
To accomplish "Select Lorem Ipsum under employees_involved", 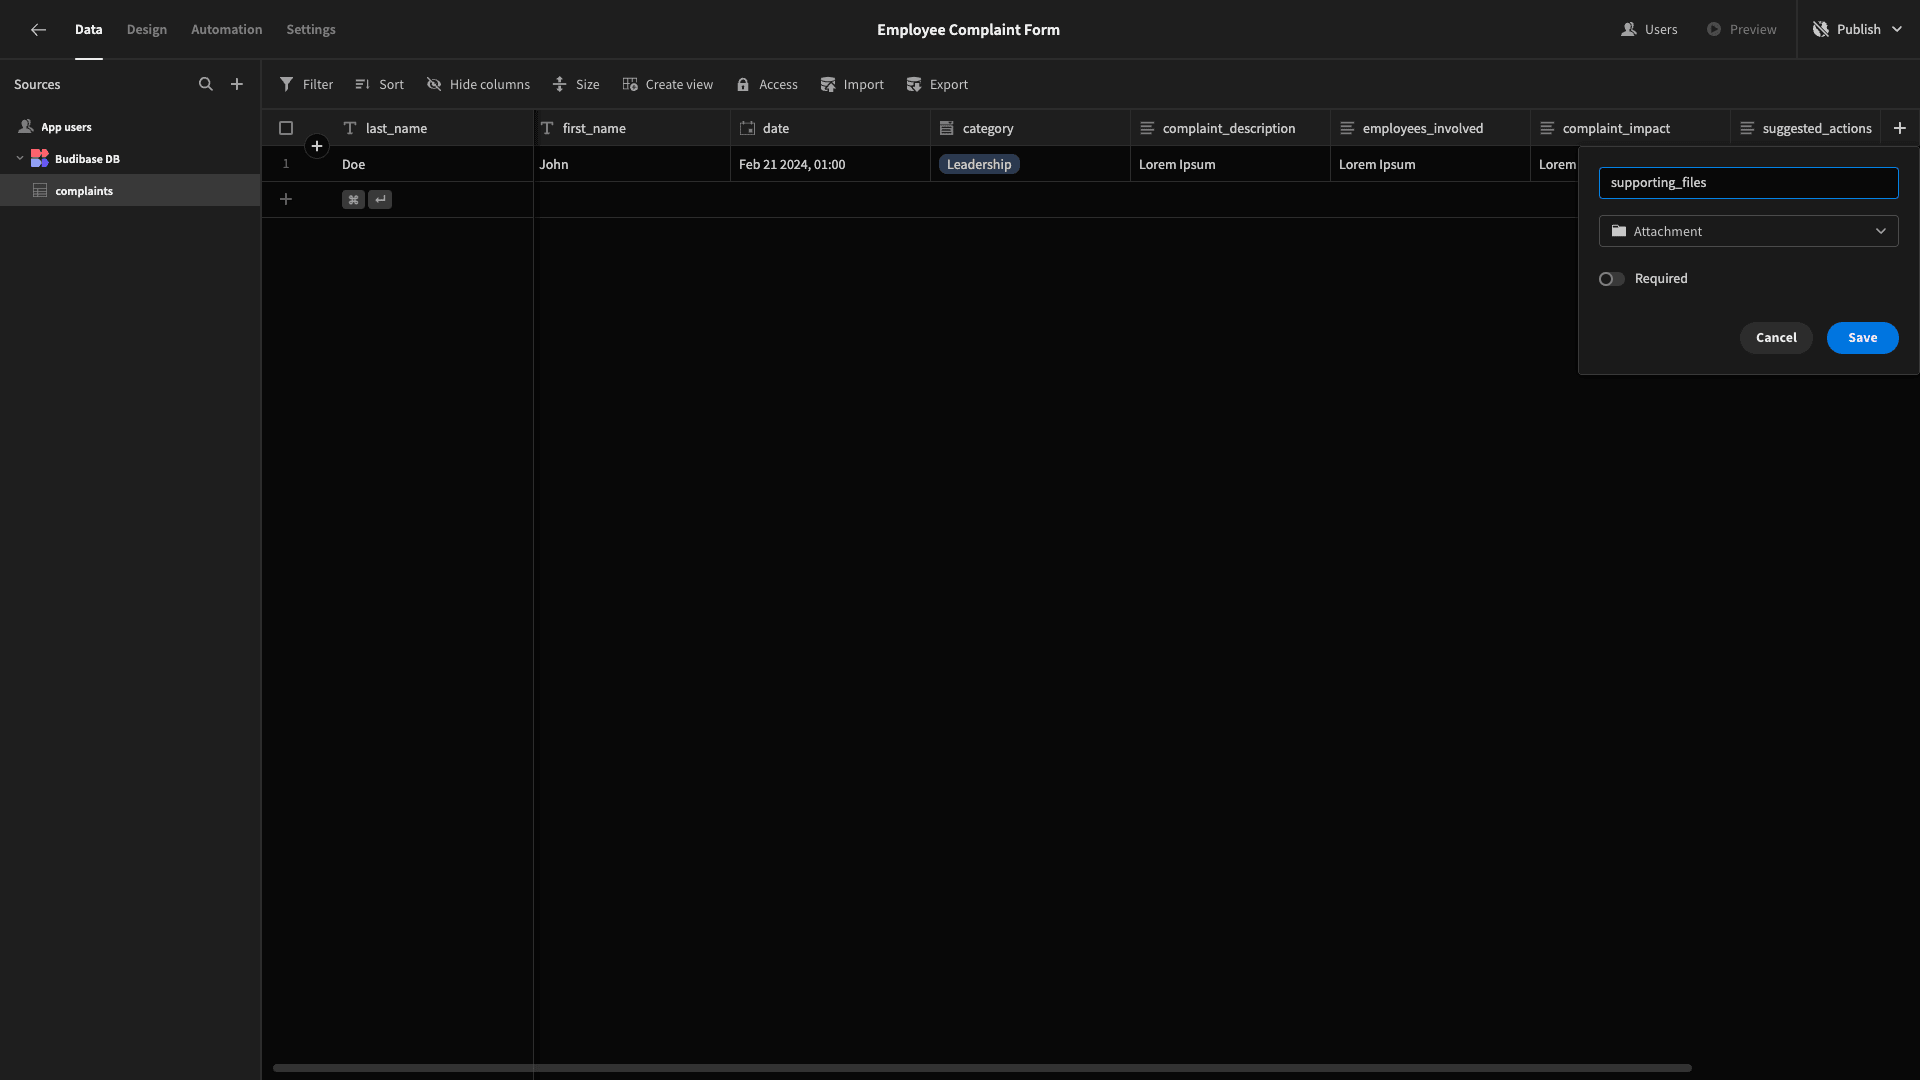I will tap(1430, 164).
